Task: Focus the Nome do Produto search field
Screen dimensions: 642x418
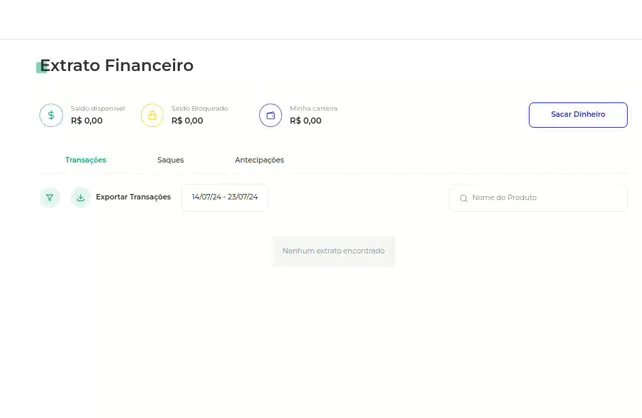Action: 538,198
